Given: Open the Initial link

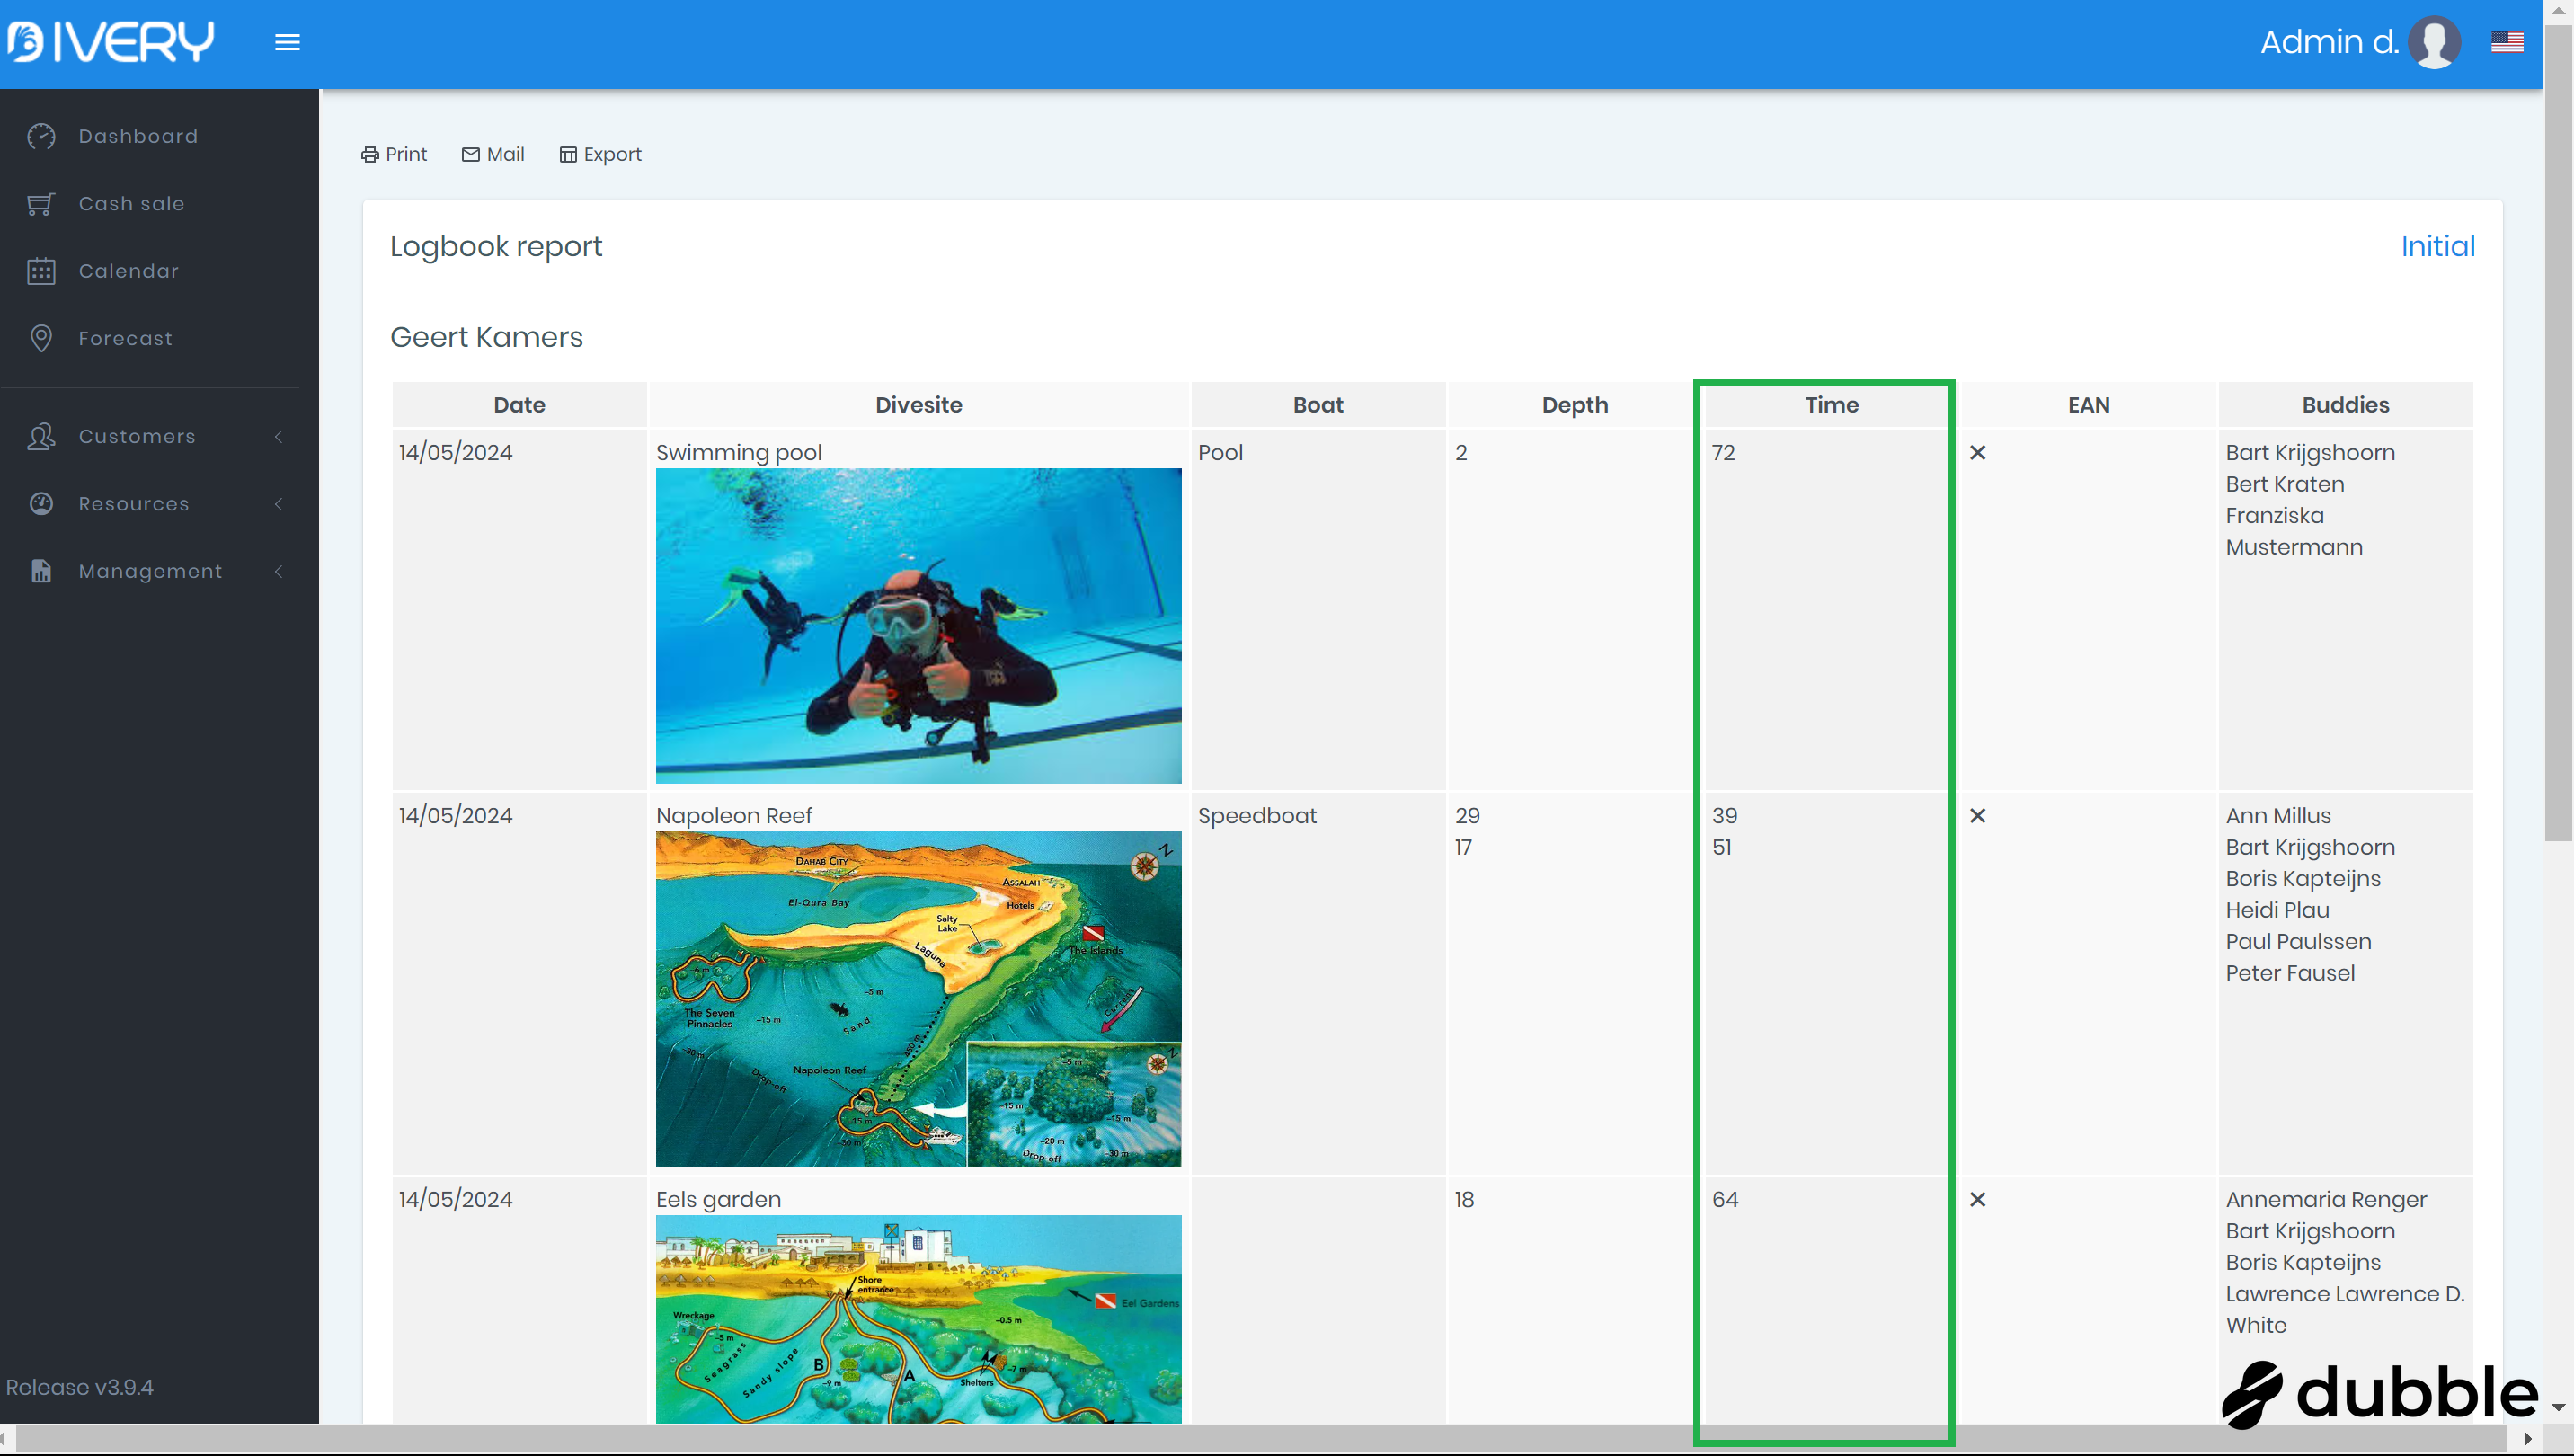Looking at the screenshot, I should point(2437,246).
